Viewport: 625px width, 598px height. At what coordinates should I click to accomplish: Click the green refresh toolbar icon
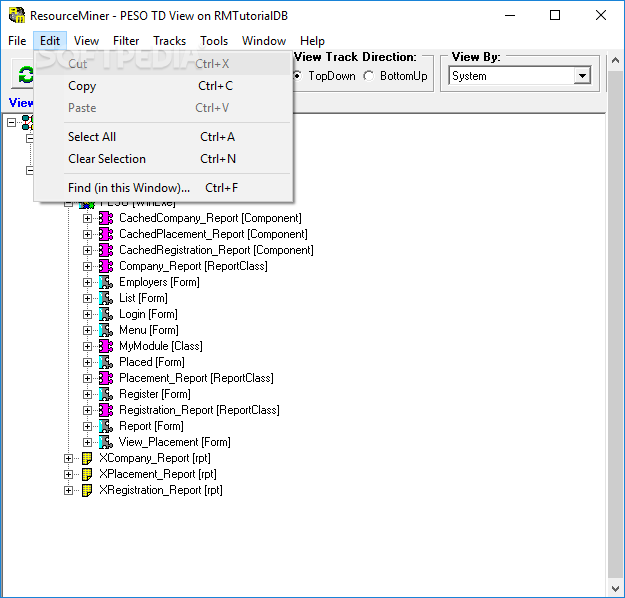click(25, 75)
